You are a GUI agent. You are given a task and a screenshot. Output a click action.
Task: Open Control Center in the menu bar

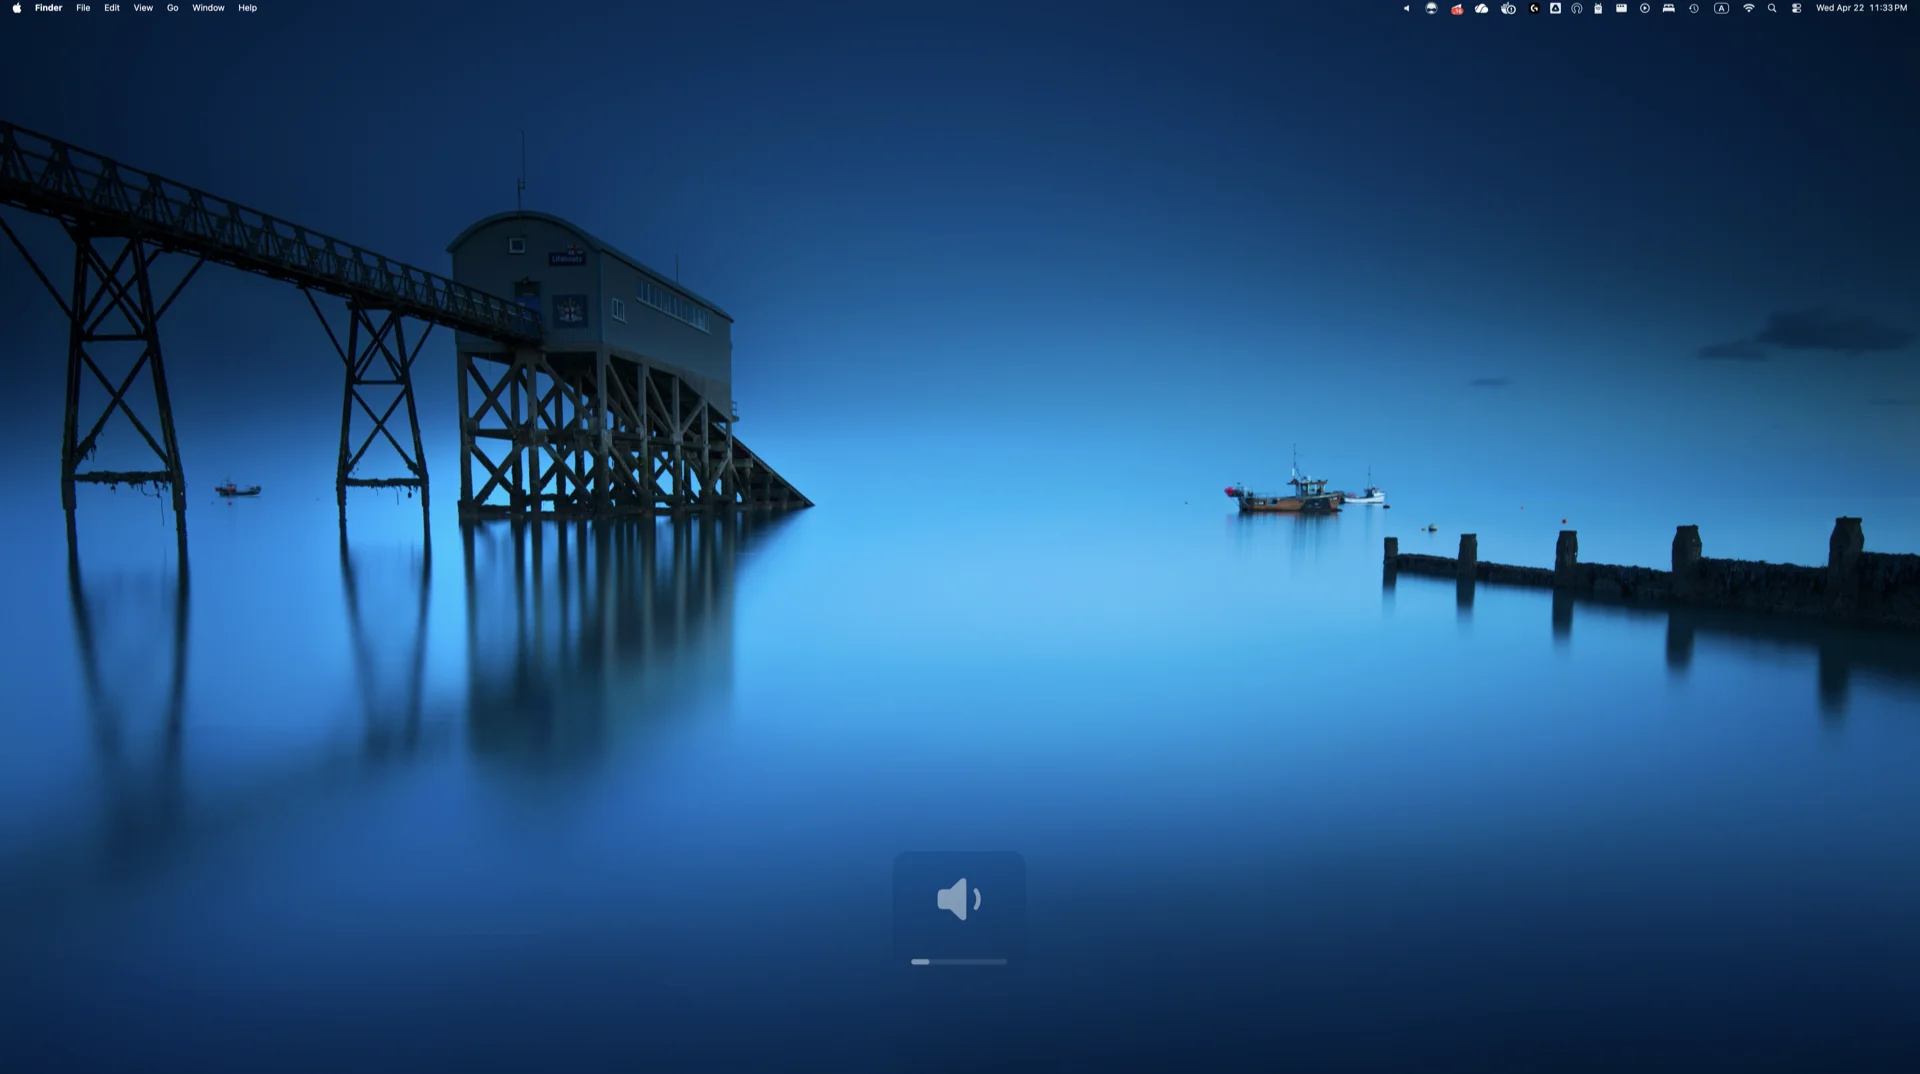point(1796,8)
